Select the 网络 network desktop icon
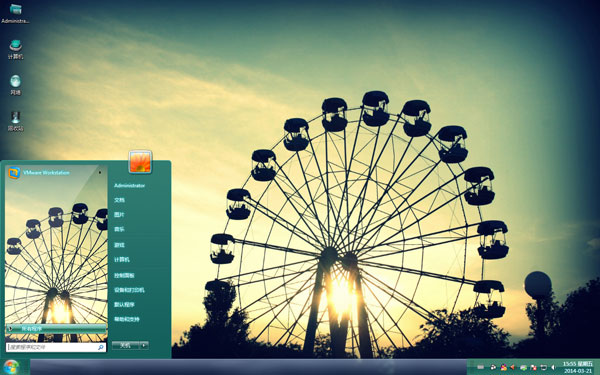600x375 pixels. (x=15, y=85)
